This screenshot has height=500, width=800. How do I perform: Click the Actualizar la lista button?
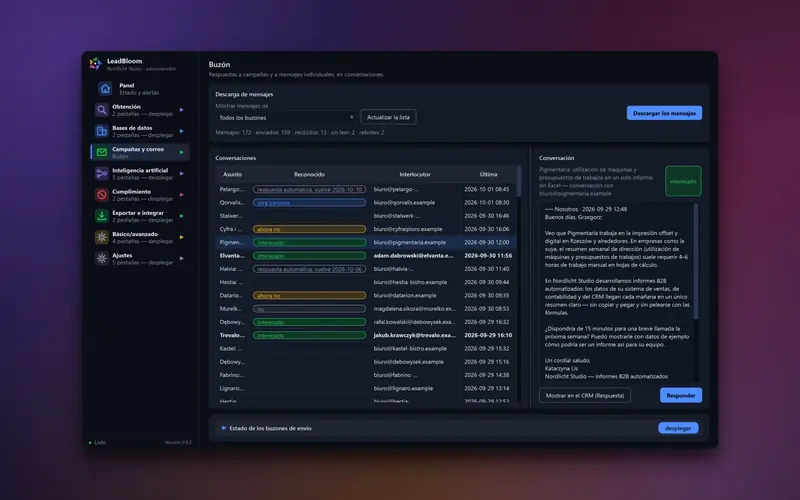pos(388,117)
